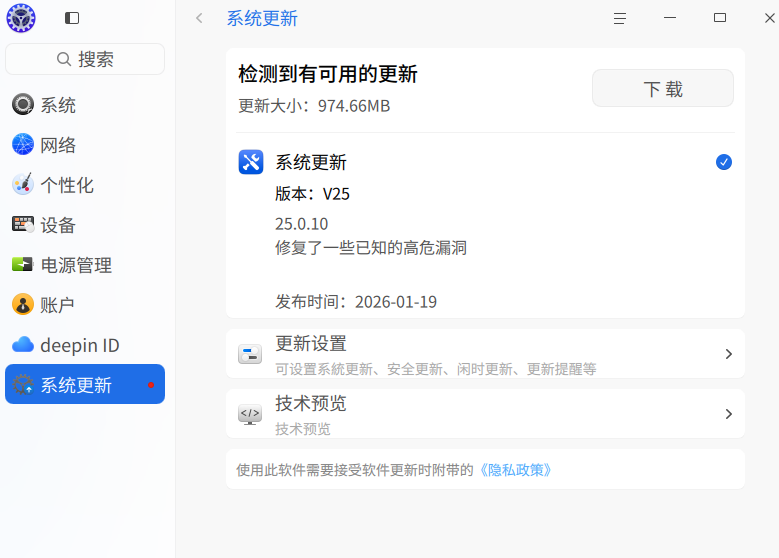Screen dimensions: 779x558
Task: Toggle the sidebar panel icon
Action: [x=72, y=18]
